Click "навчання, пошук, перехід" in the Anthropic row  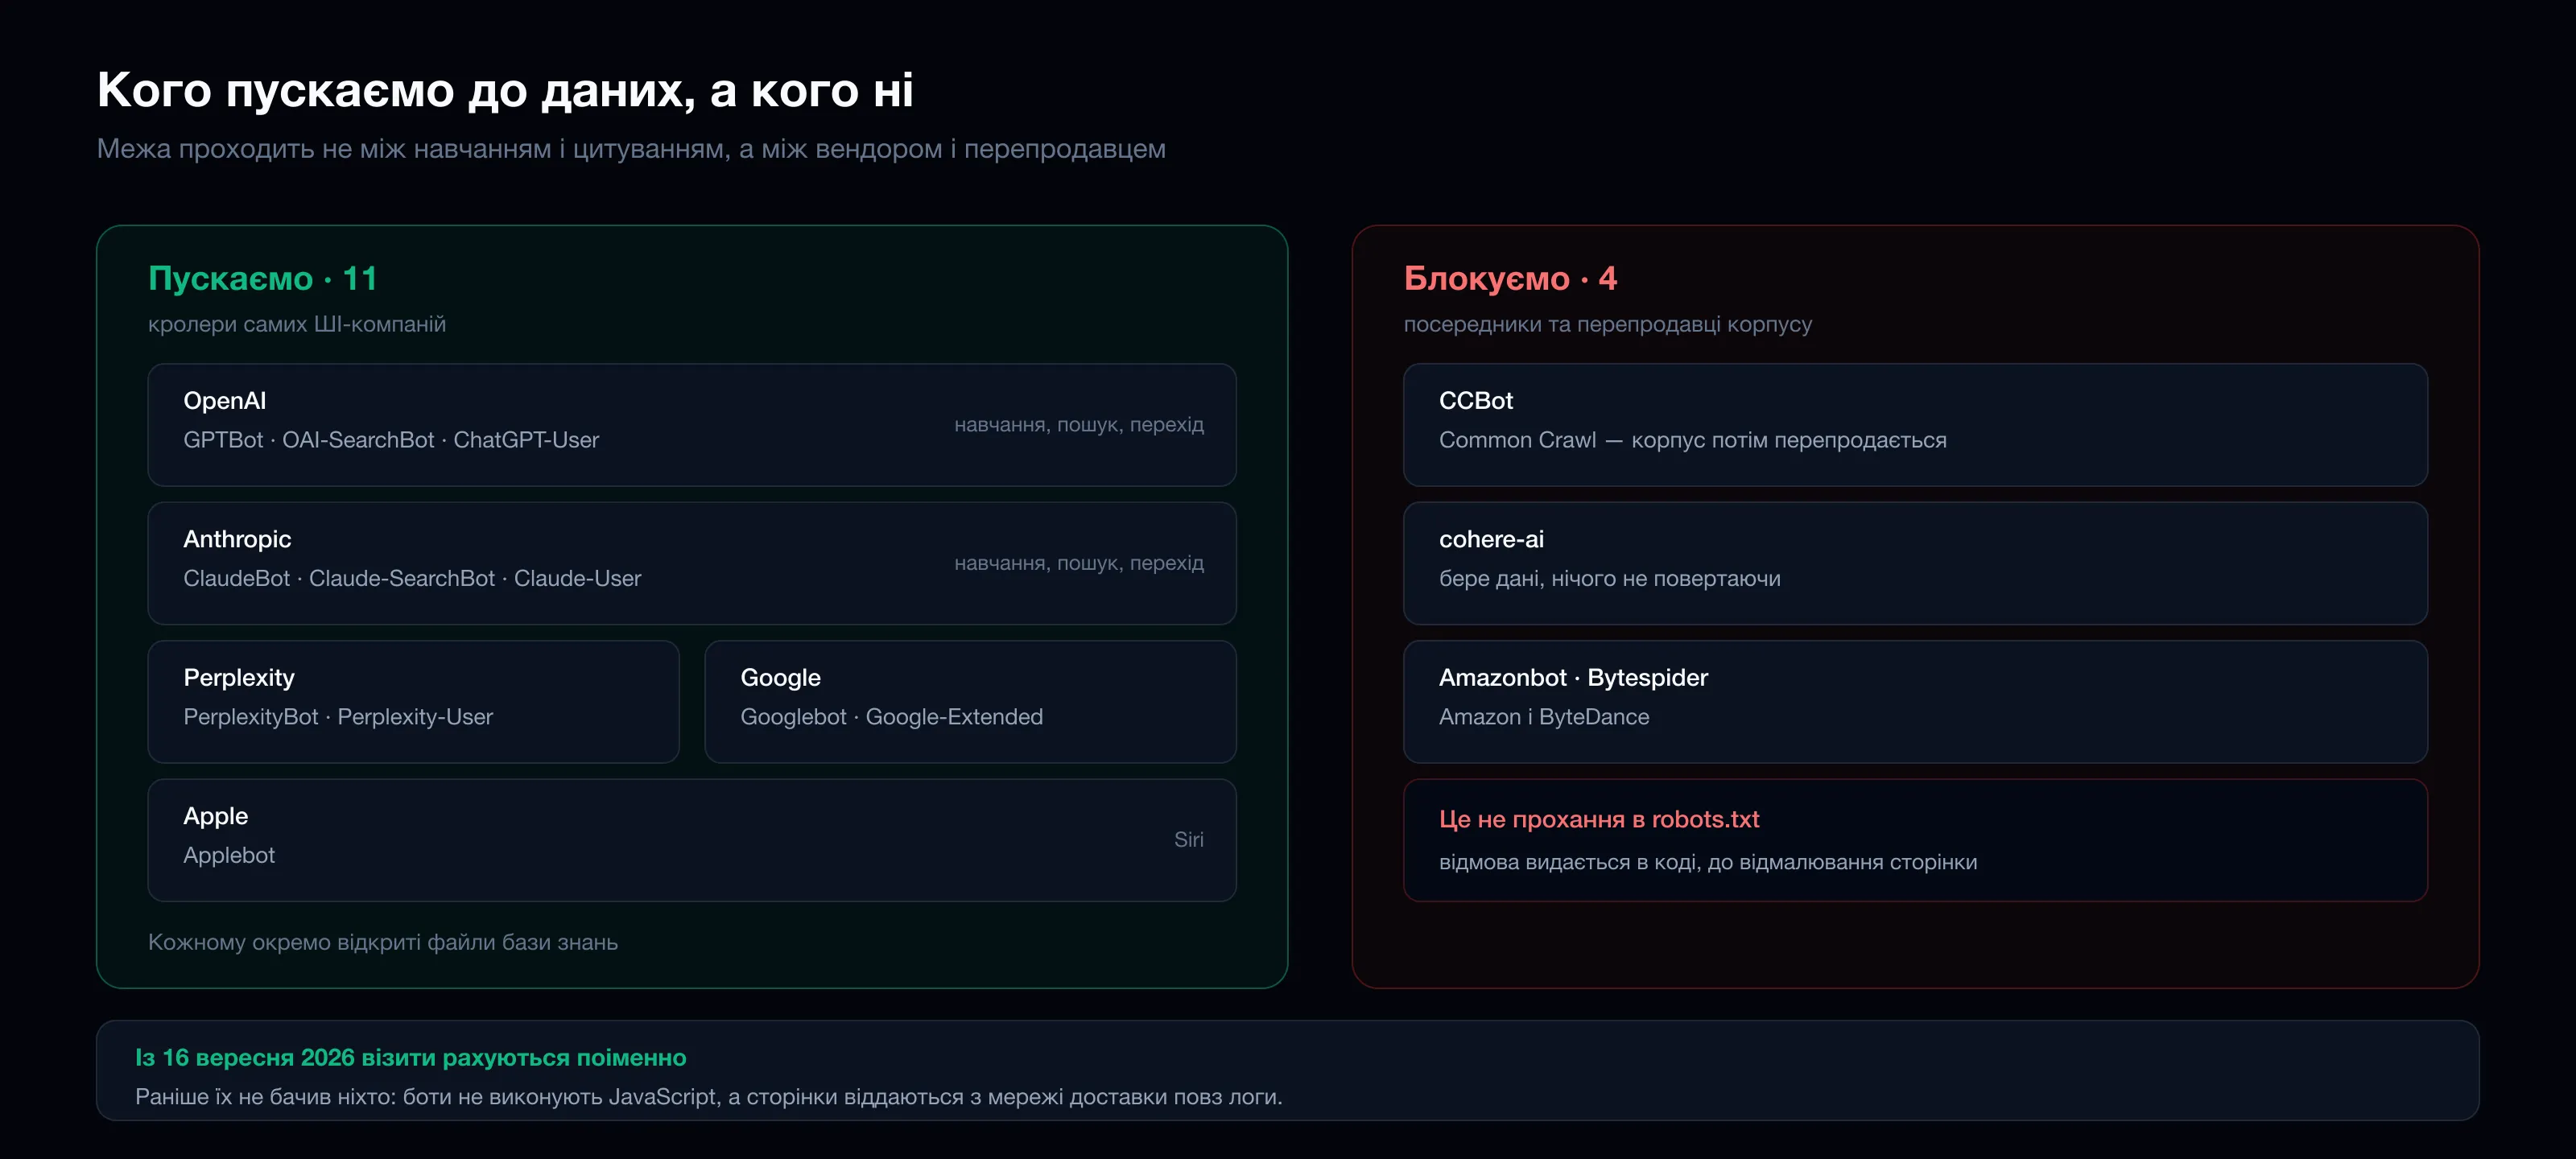tap(1079, 563)
